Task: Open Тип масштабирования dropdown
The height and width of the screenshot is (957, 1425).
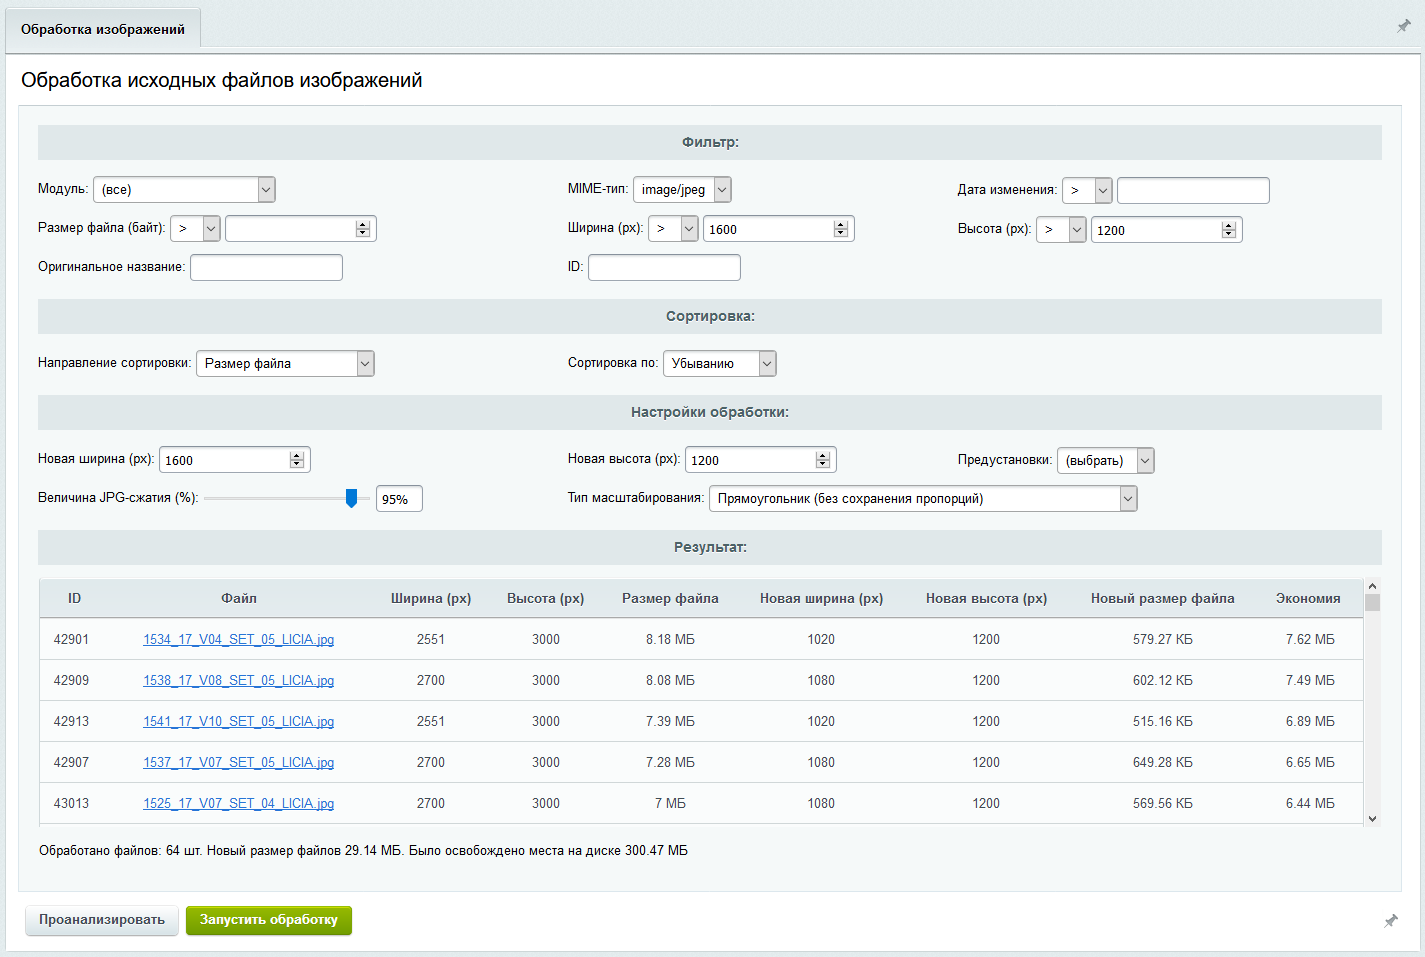Action: (923, 498)
